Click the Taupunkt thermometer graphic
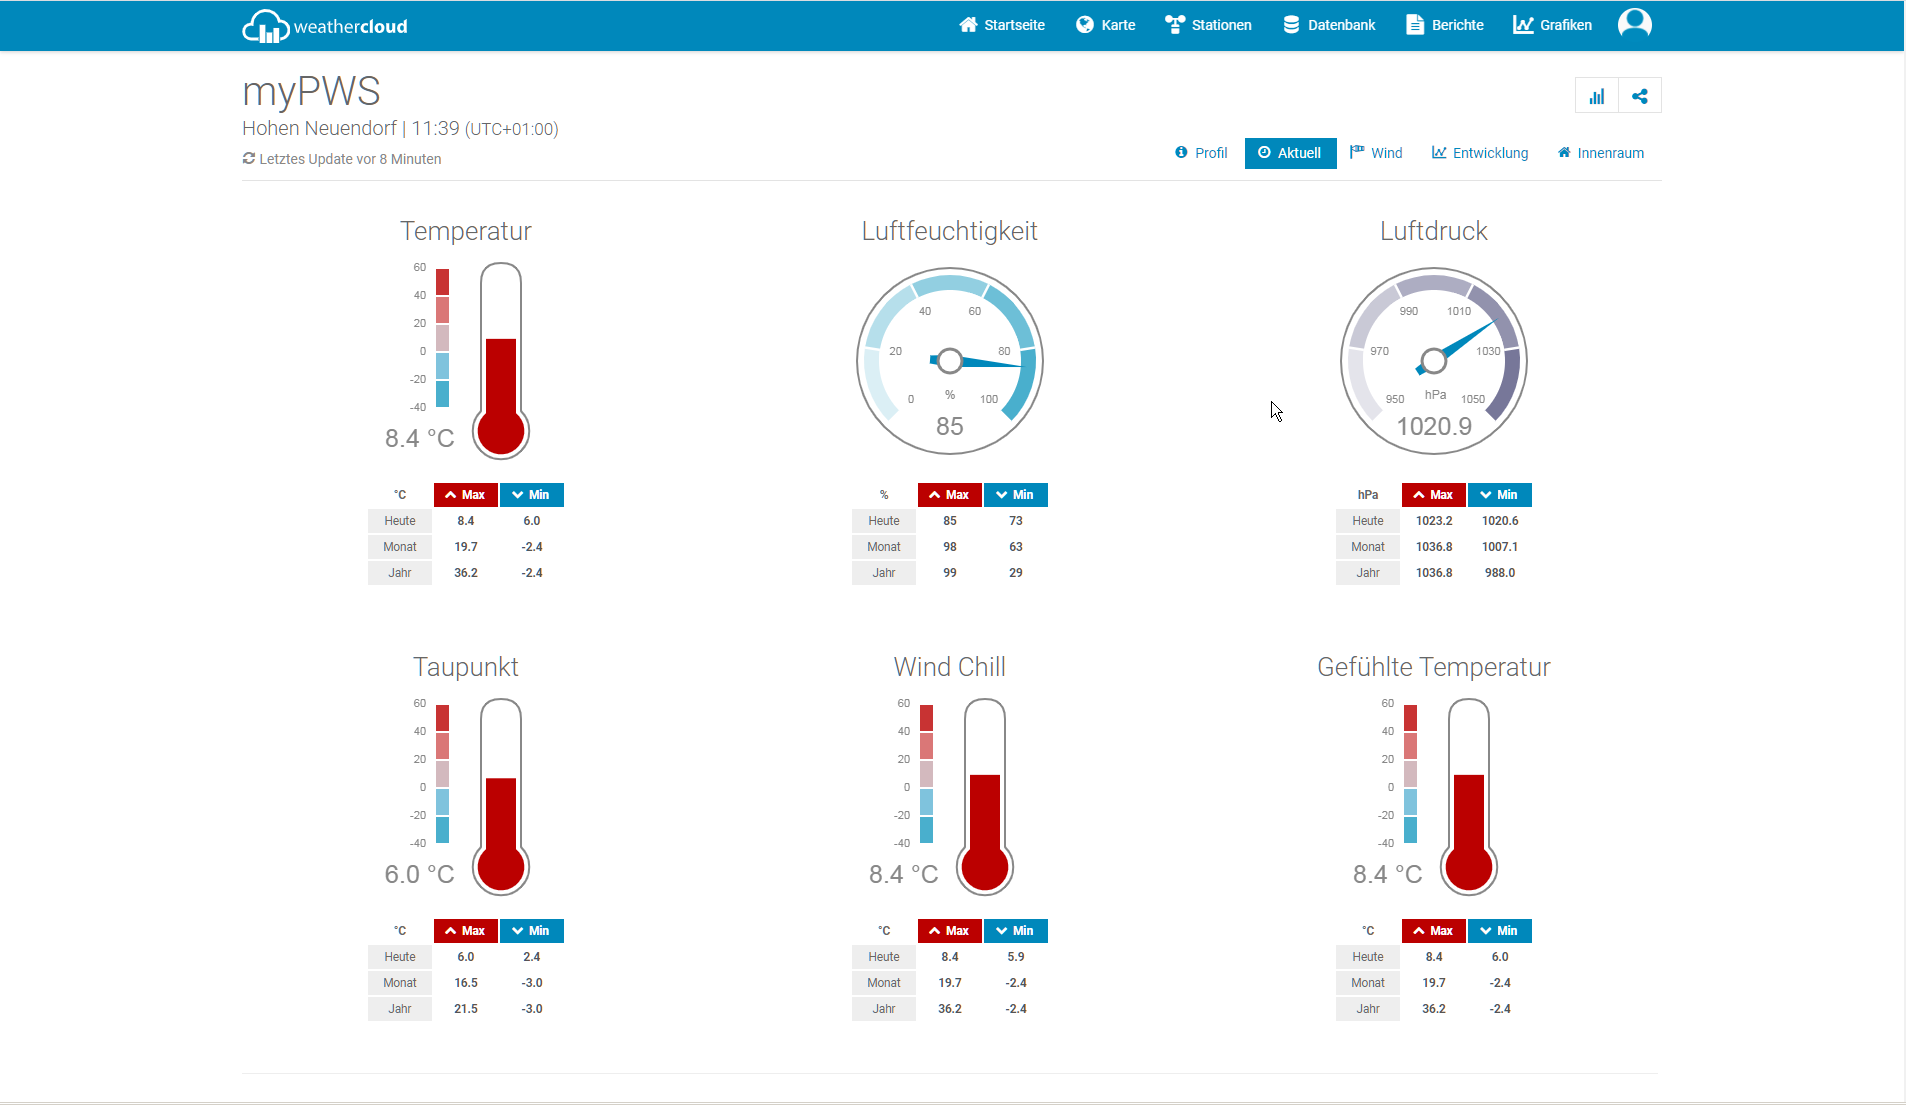 pos(500,796)
